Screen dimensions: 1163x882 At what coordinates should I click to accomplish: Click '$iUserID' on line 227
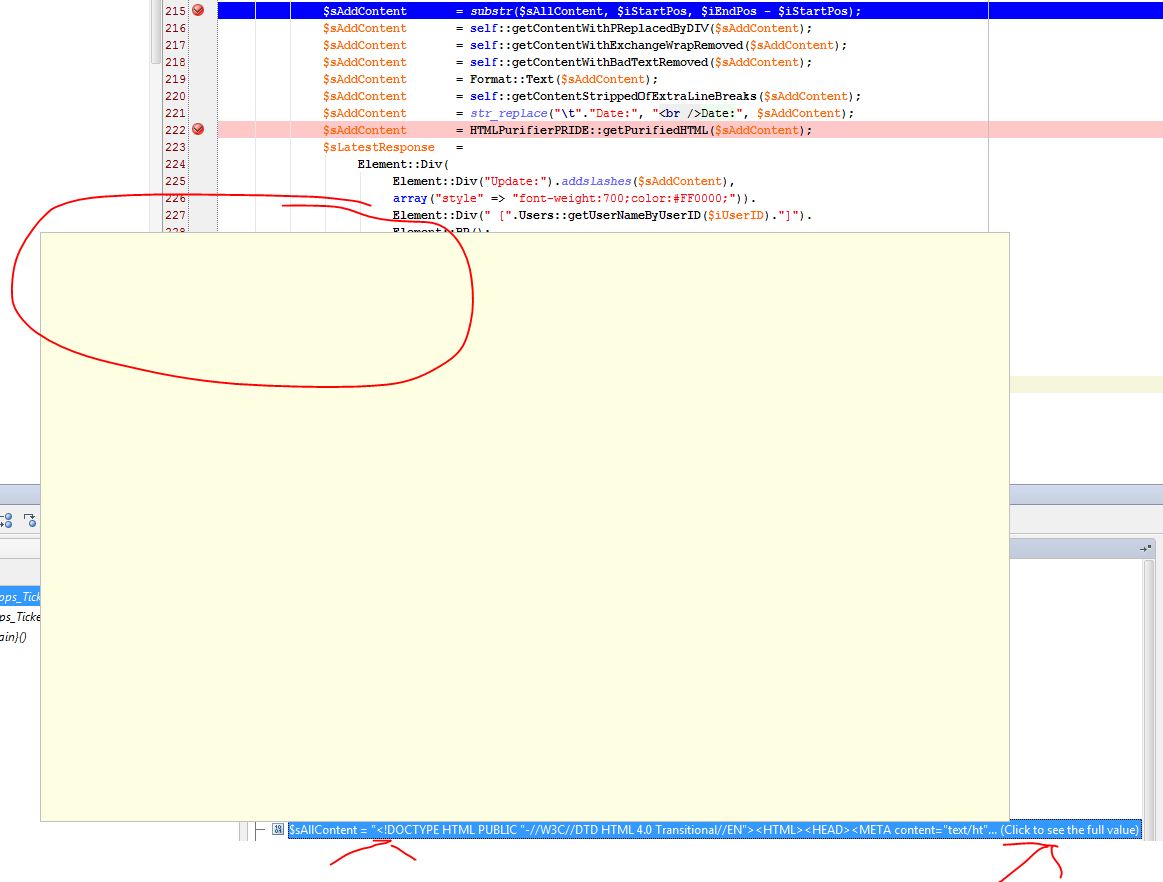[736, 215]
